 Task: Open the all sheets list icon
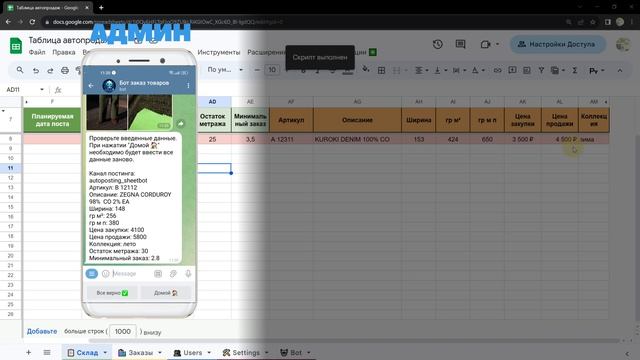[x=47, y=352]
